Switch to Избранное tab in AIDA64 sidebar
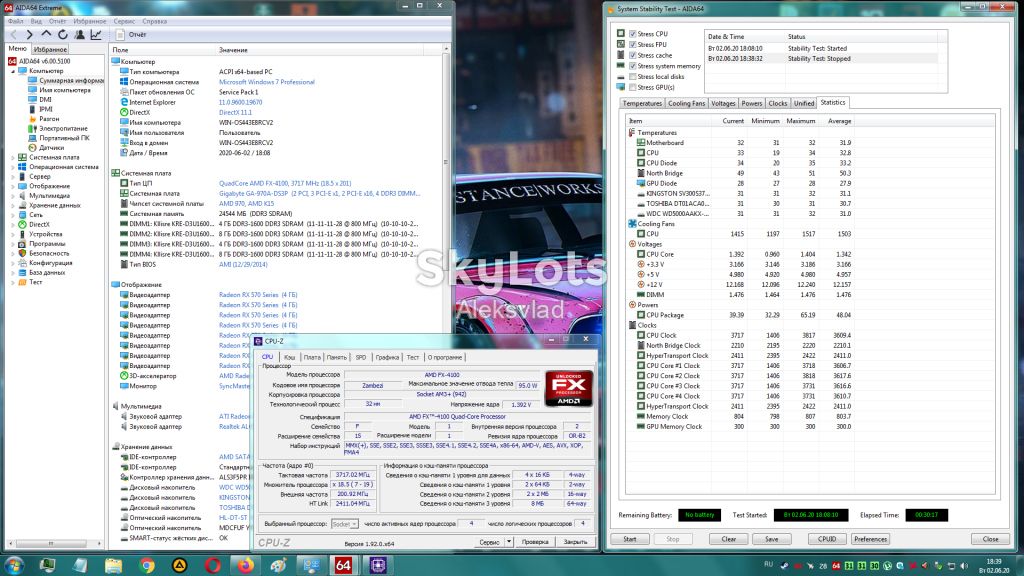This screenshot has height=576, width=1024. (50, 49)
